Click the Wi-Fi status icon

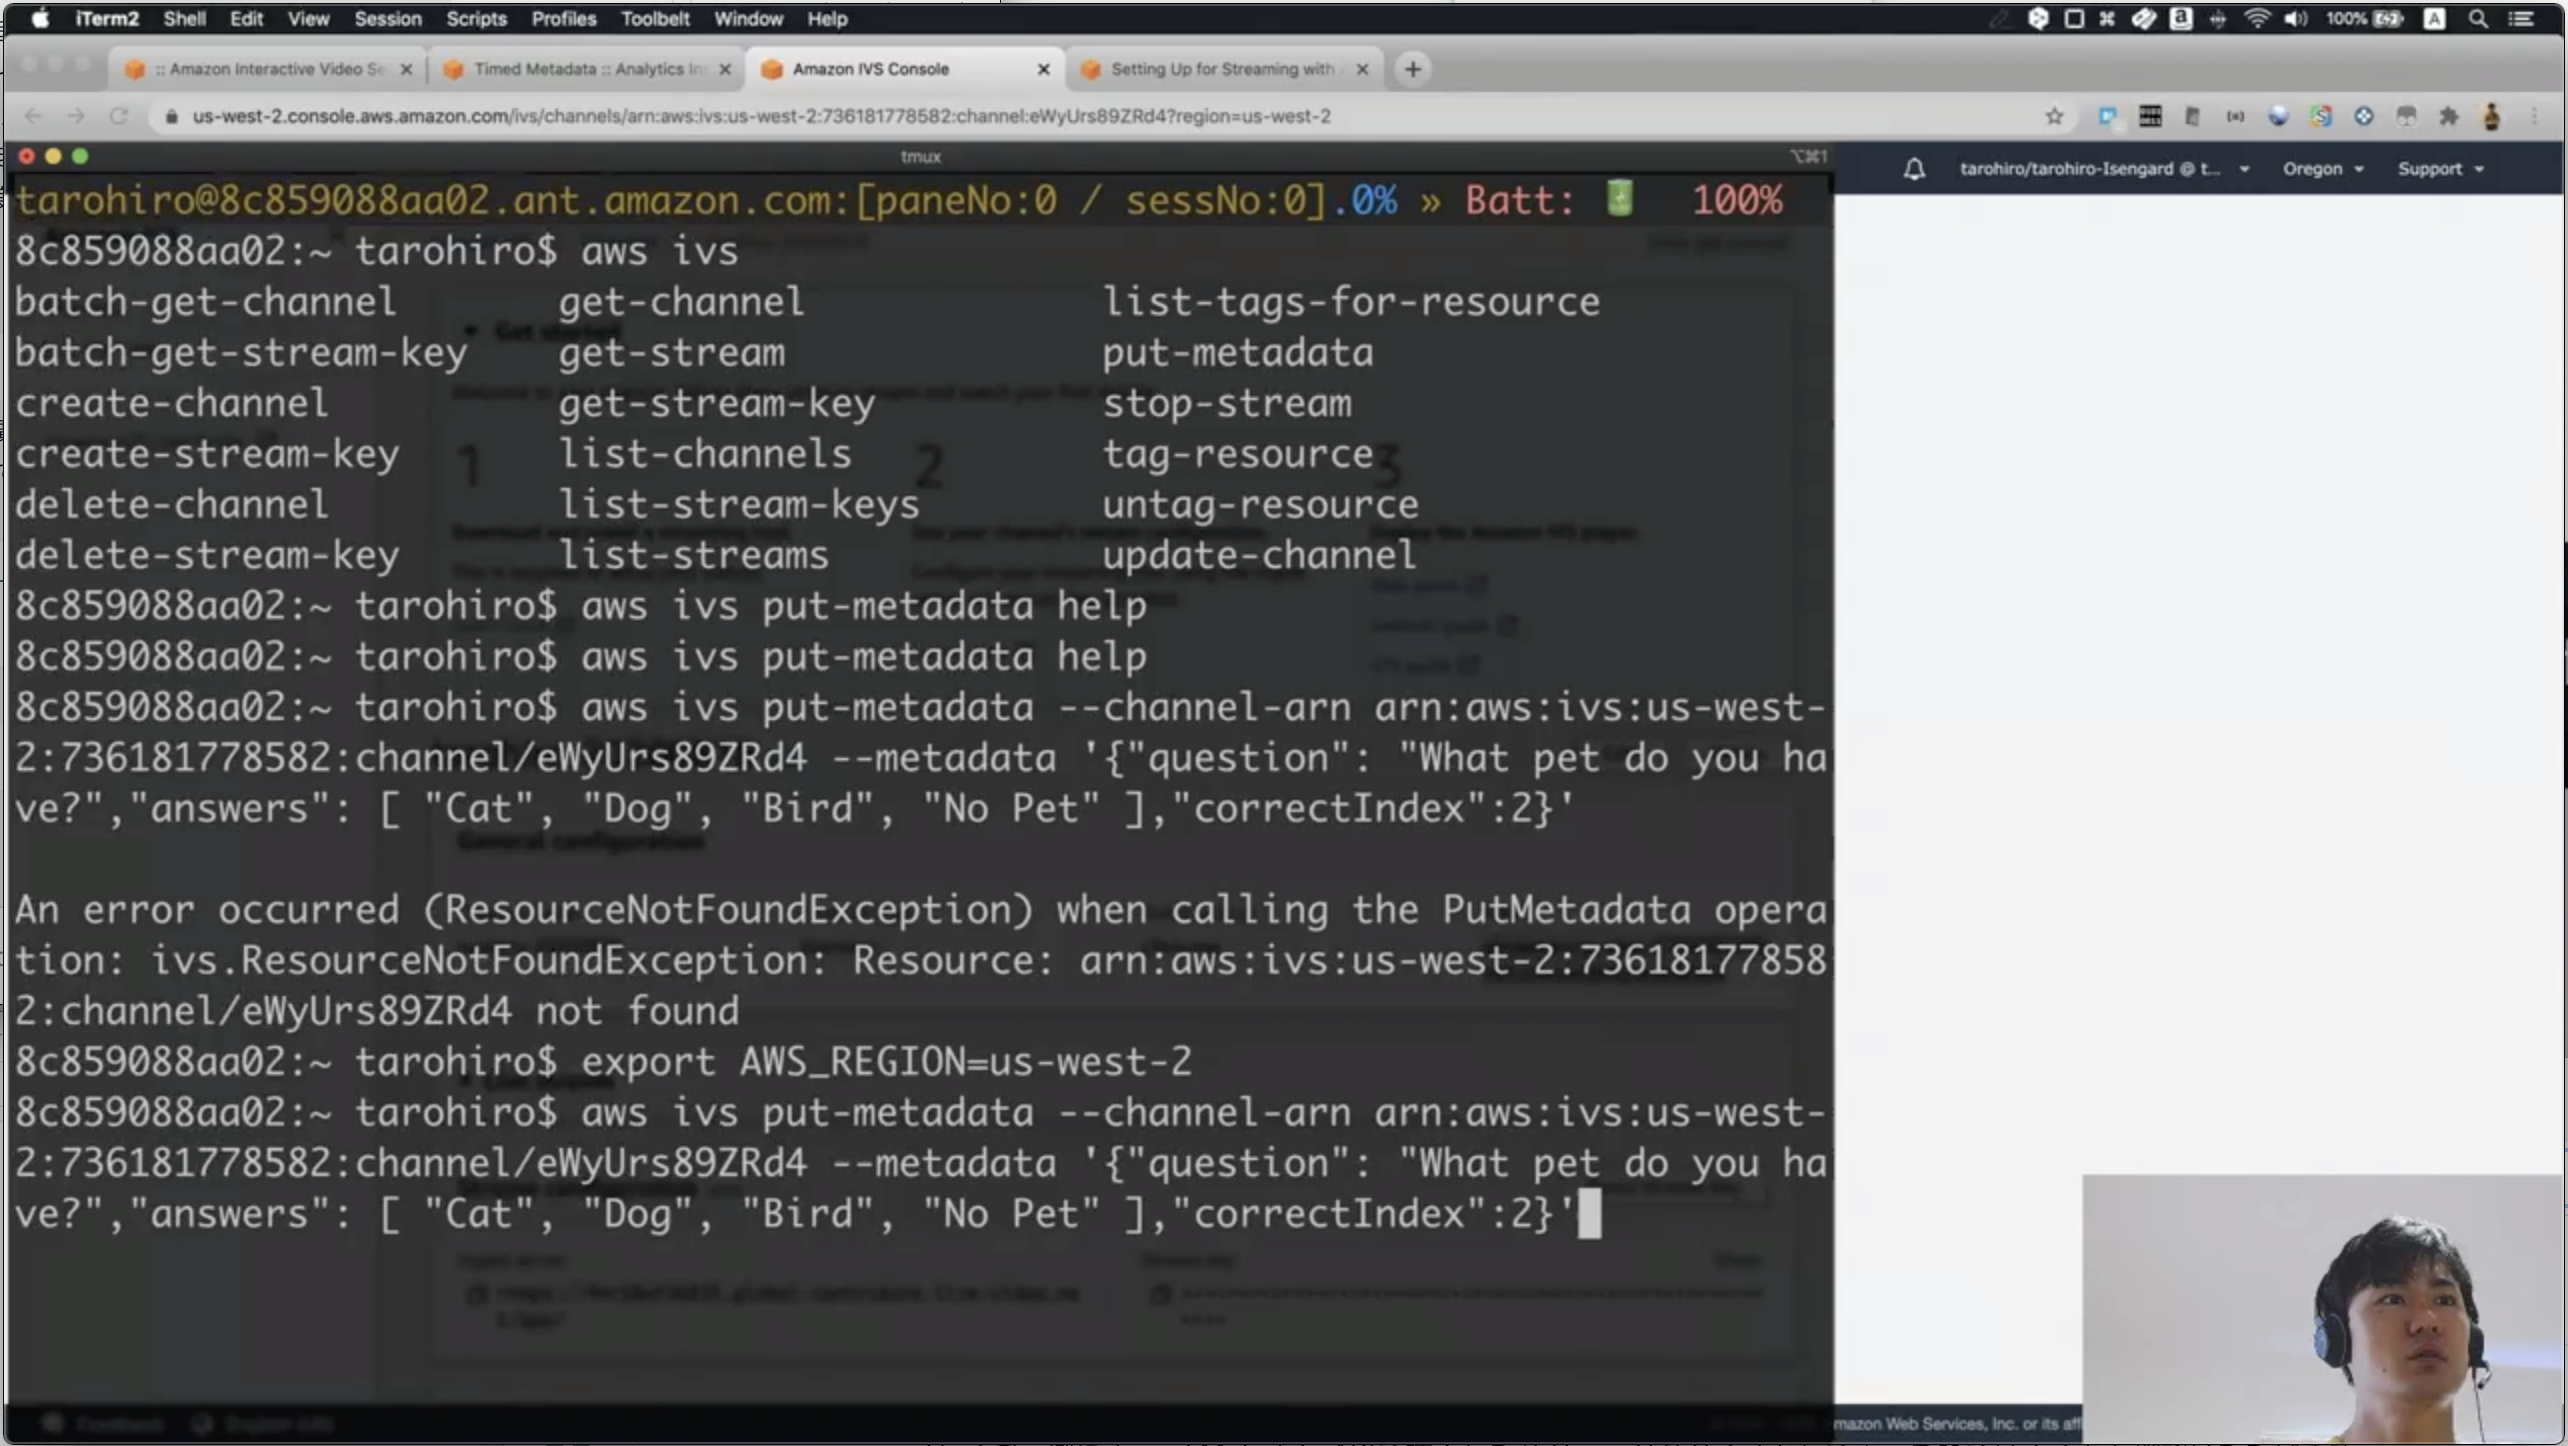2256,19
